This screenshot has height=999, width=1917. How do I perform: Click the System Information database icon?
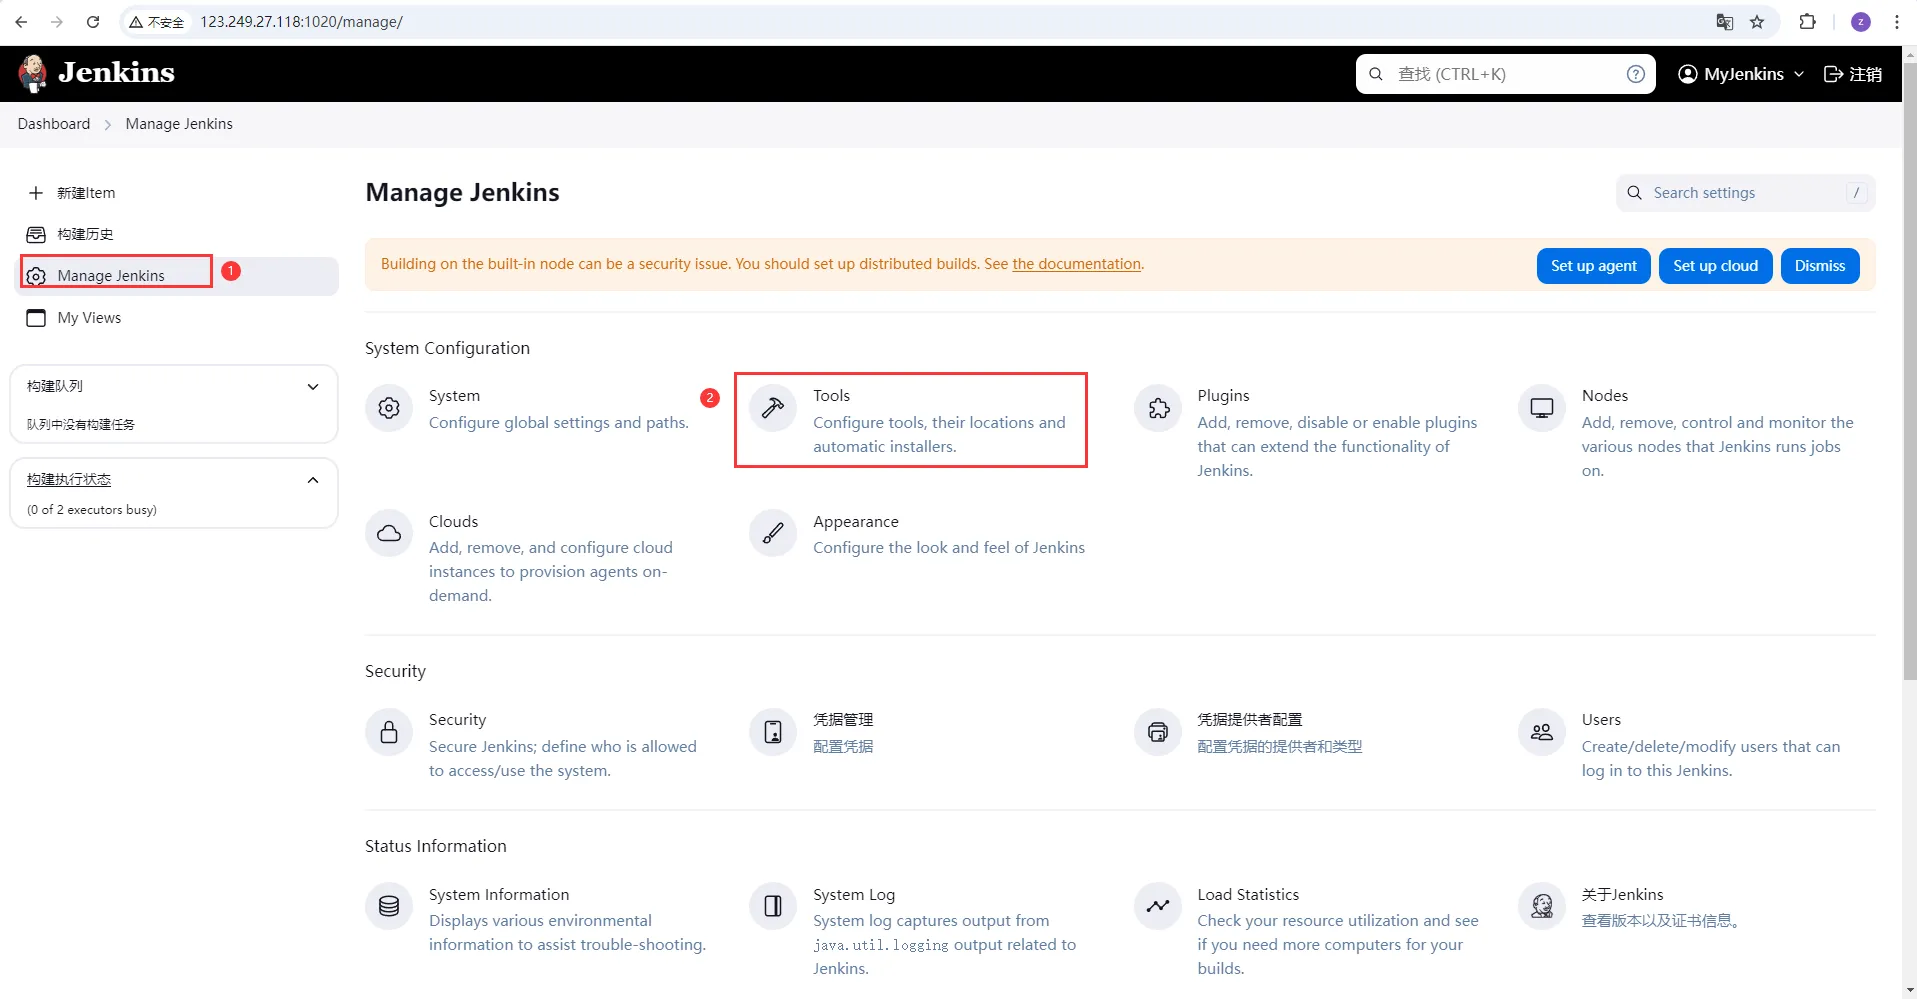pos(389,906)
